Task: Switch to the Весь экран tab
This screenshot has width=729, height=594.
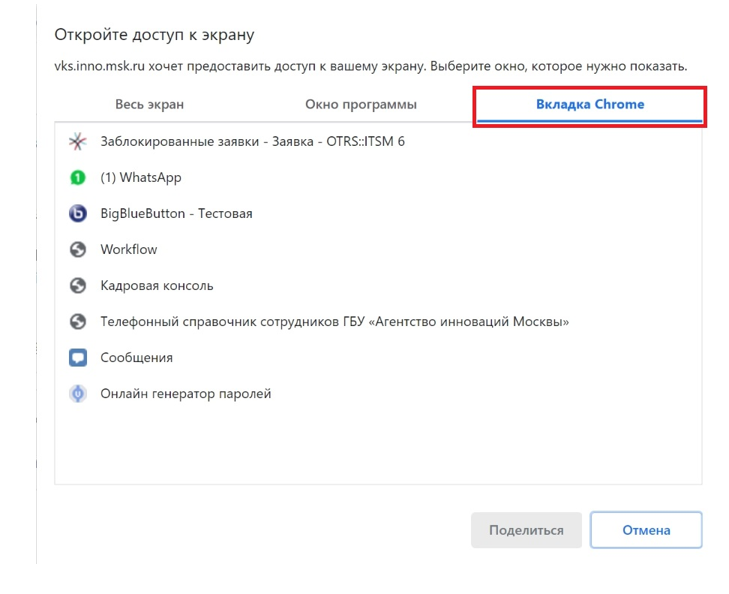Action: click(x=150, y=105)
